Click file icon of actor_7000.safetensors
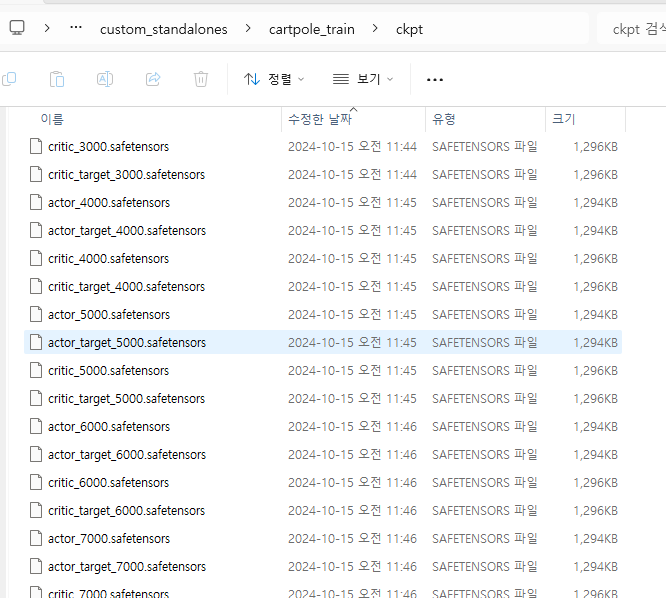Screen dimensions: 666x598 [x=36, y=539]
